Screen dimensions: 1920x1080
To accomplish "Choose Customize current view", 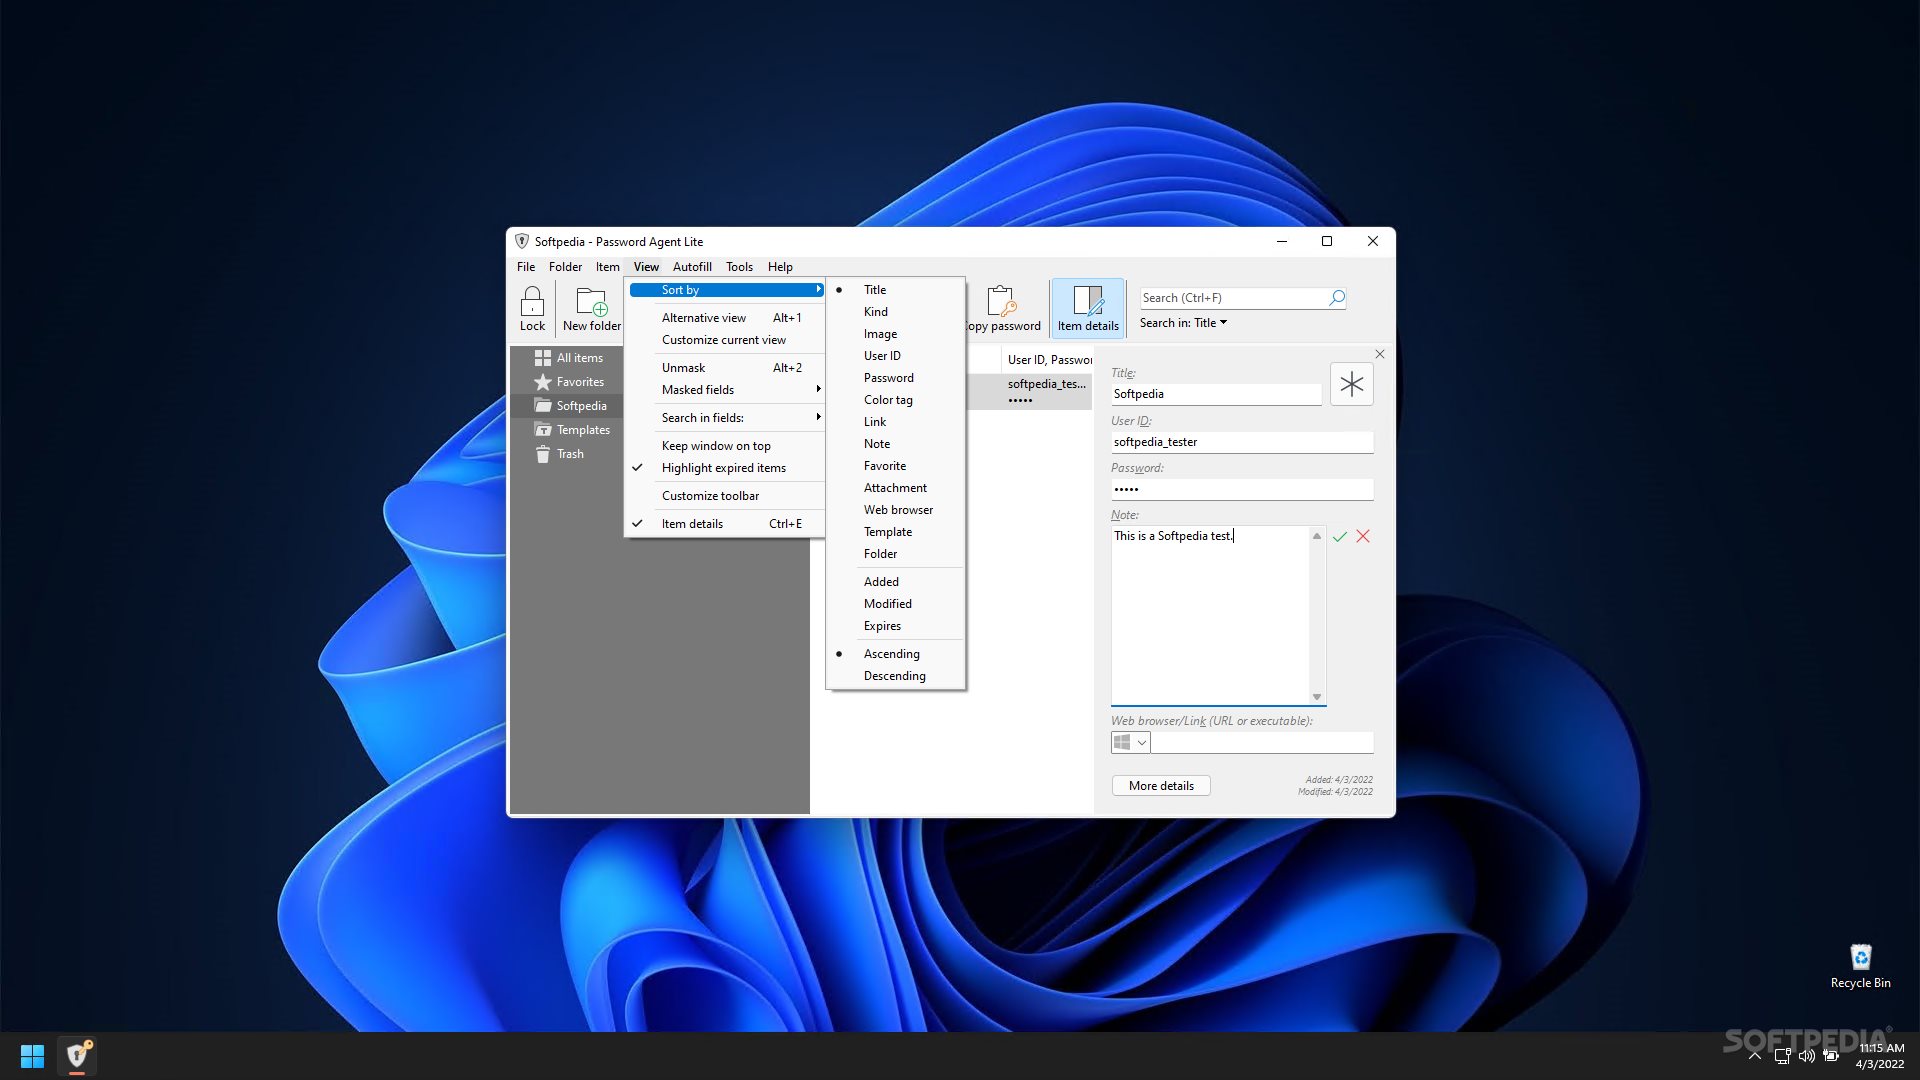I will [x=726, y=340].
